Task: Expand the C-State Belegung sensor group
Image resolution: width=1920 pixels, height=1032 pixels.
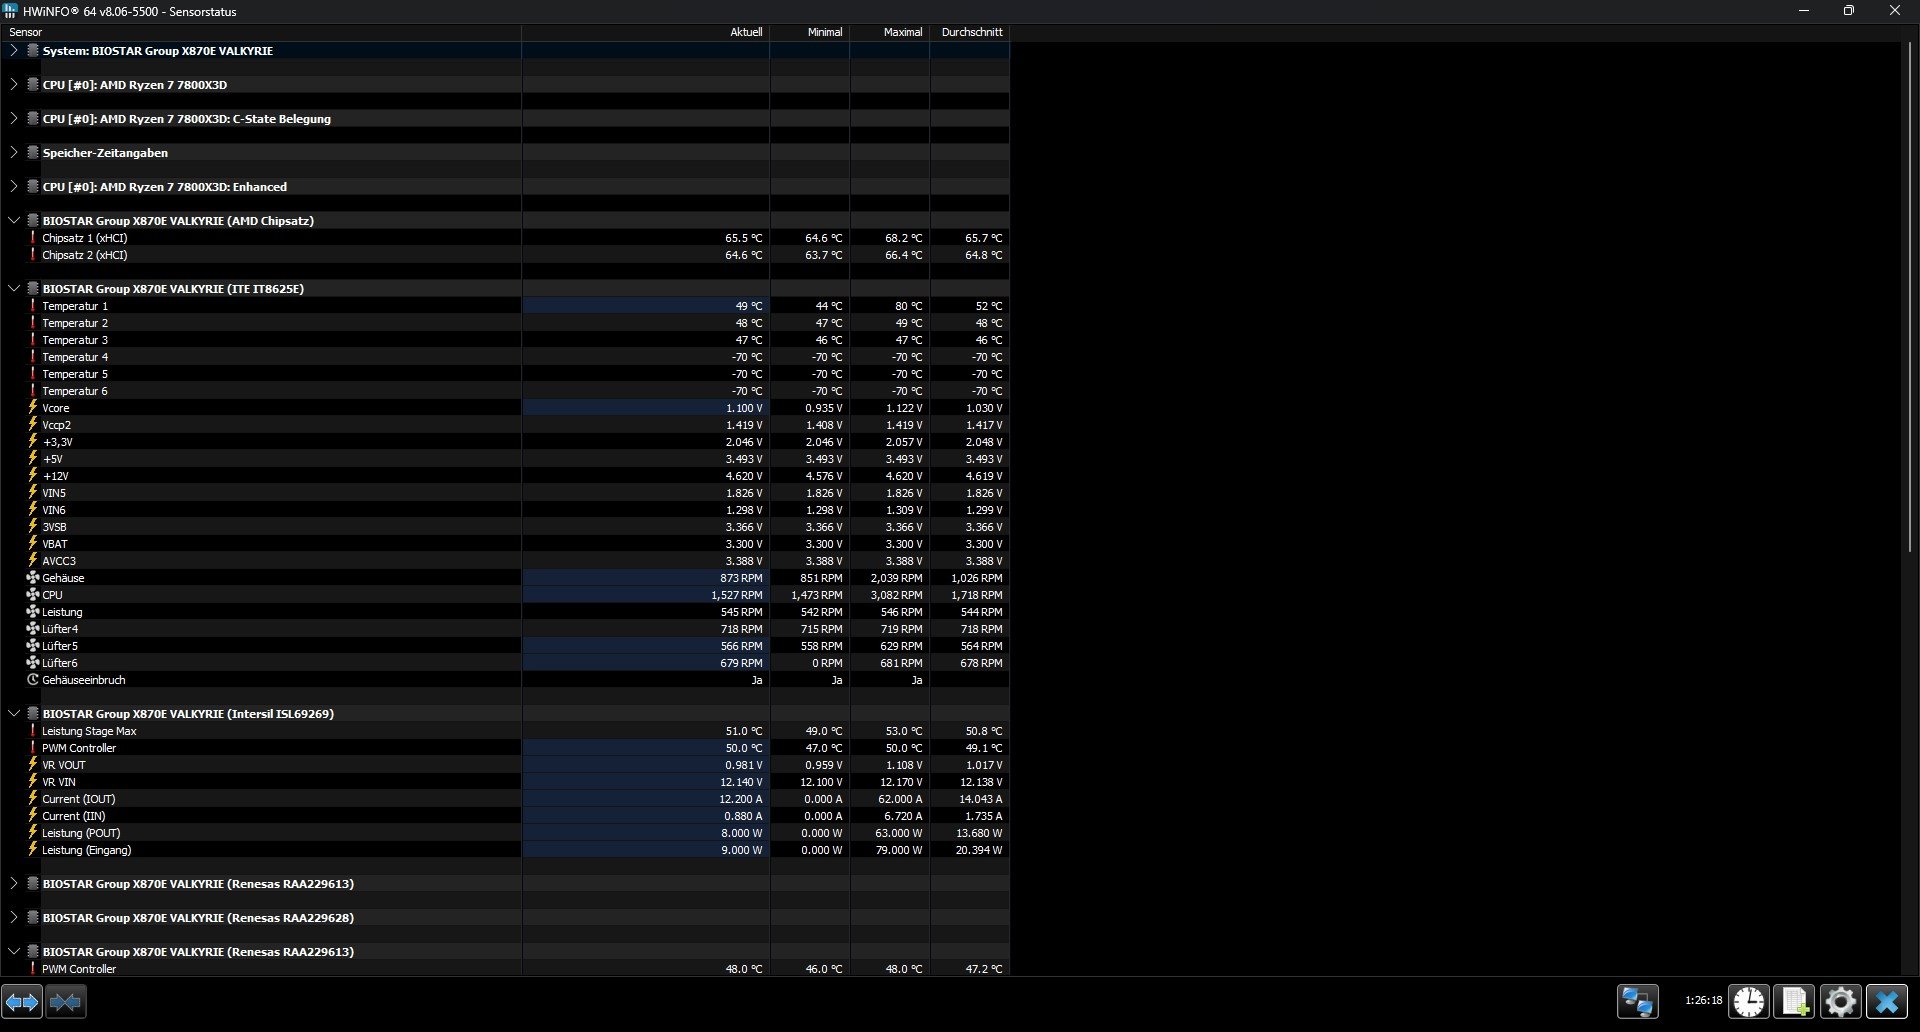Action: [13, 118]
